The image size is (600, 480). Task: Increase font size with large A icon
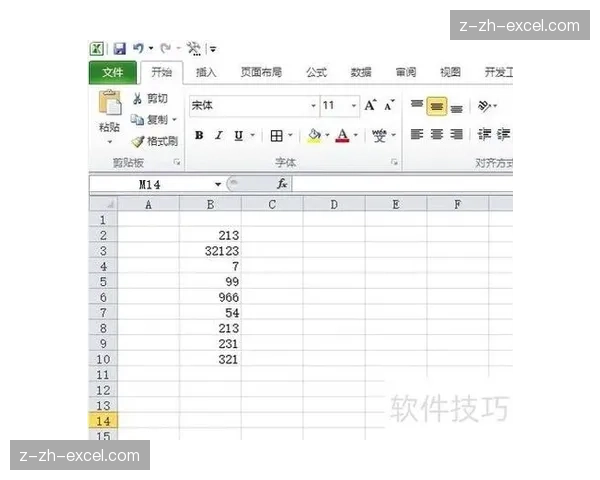[x=370, y=105]
